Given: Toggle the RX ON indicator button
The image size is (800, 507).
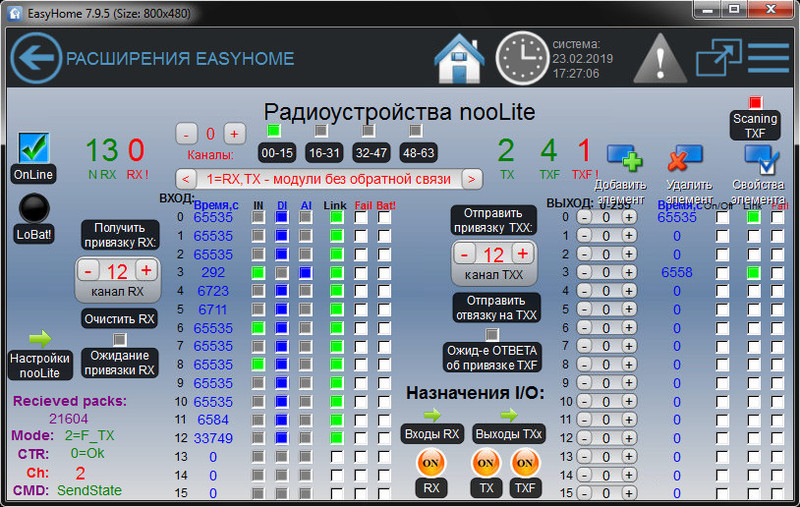Looking at the screenshot, I should click(x=429, y=464).
